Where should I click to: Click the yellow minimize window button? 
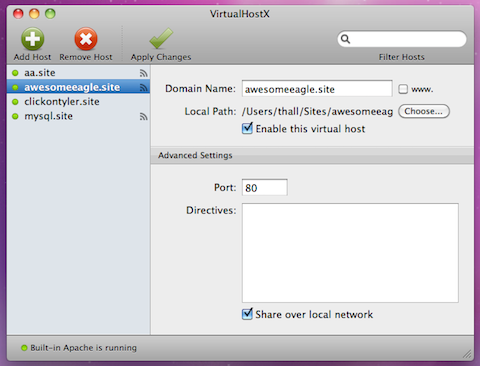point(34,14)
